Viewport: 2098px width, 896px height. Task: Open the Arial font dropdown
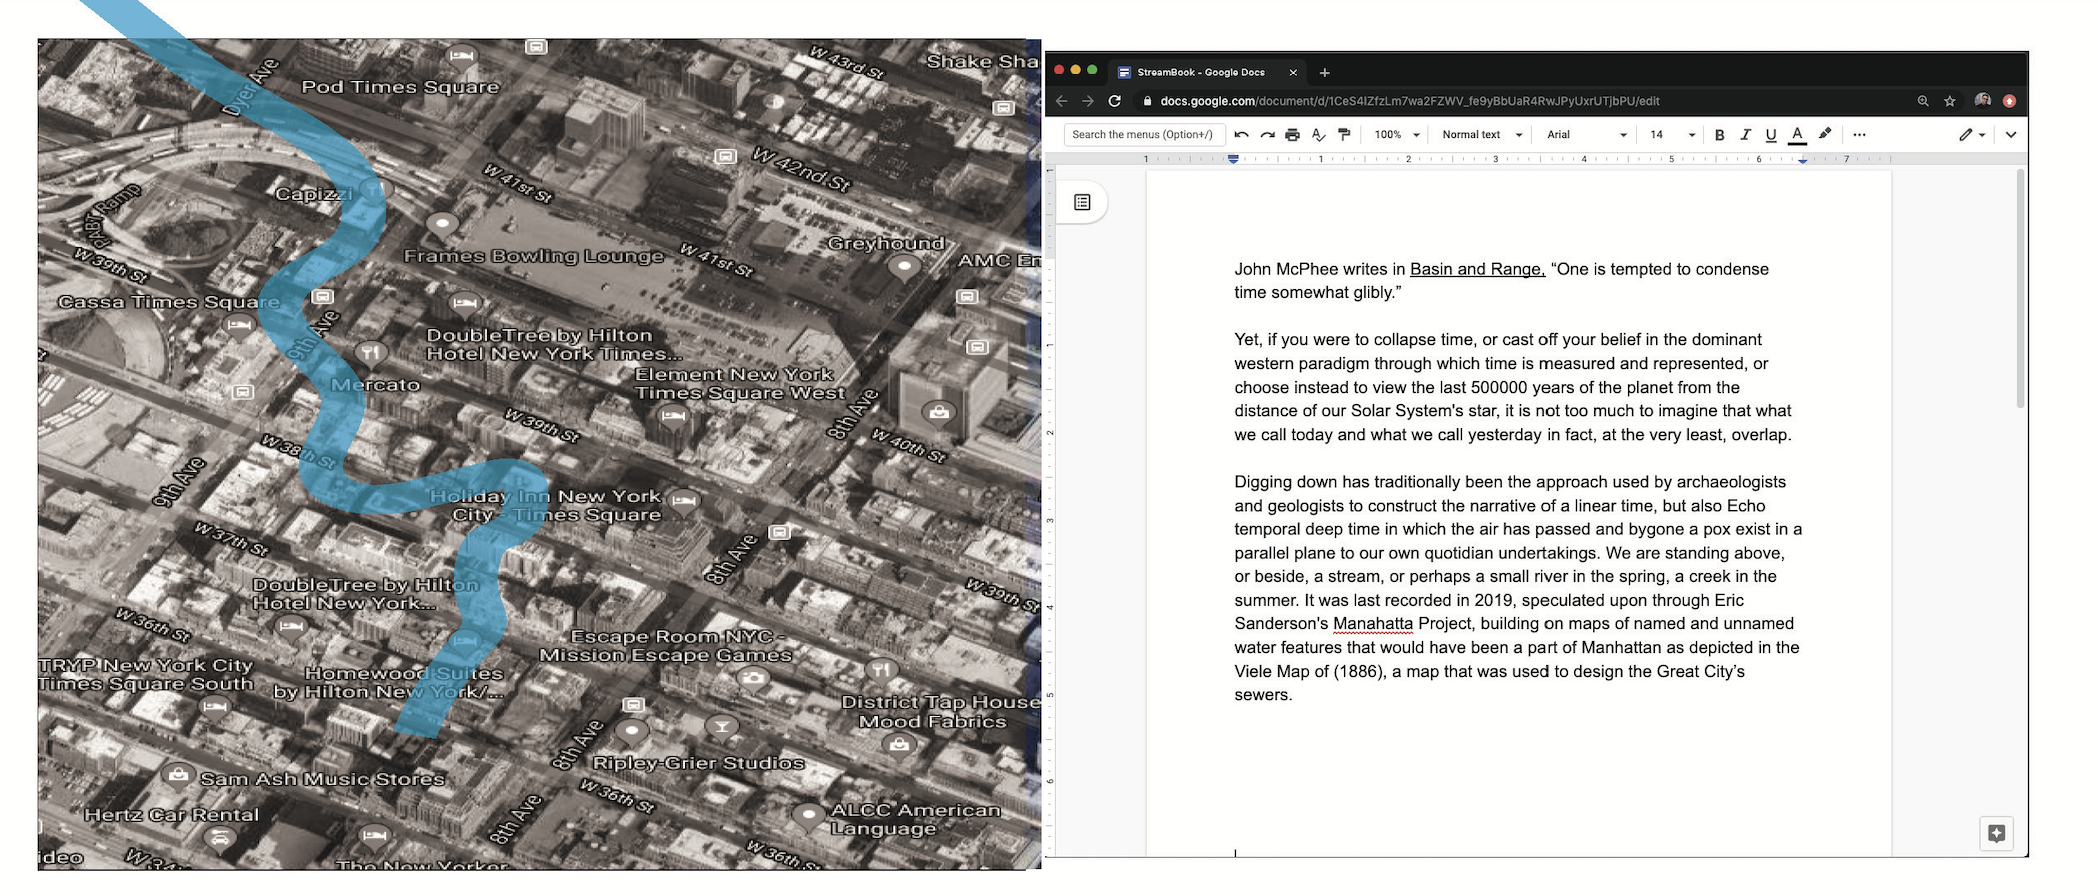point(1586,135)
